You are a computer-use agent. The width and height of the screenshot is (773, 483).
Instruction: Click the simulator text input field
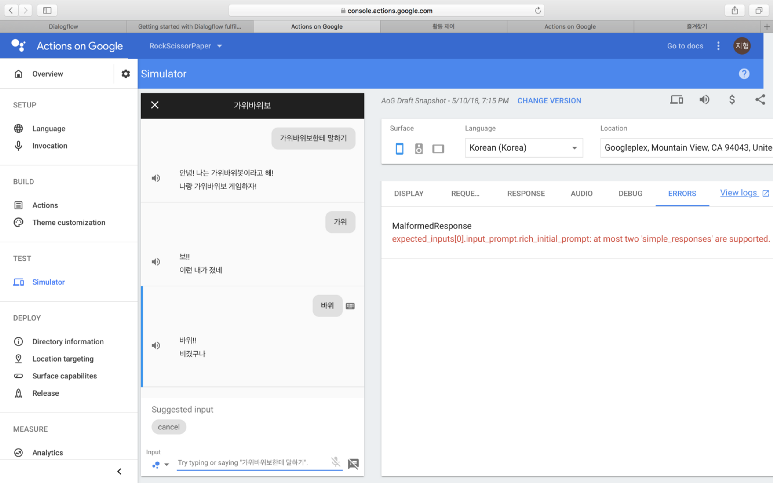click(255, 463)
